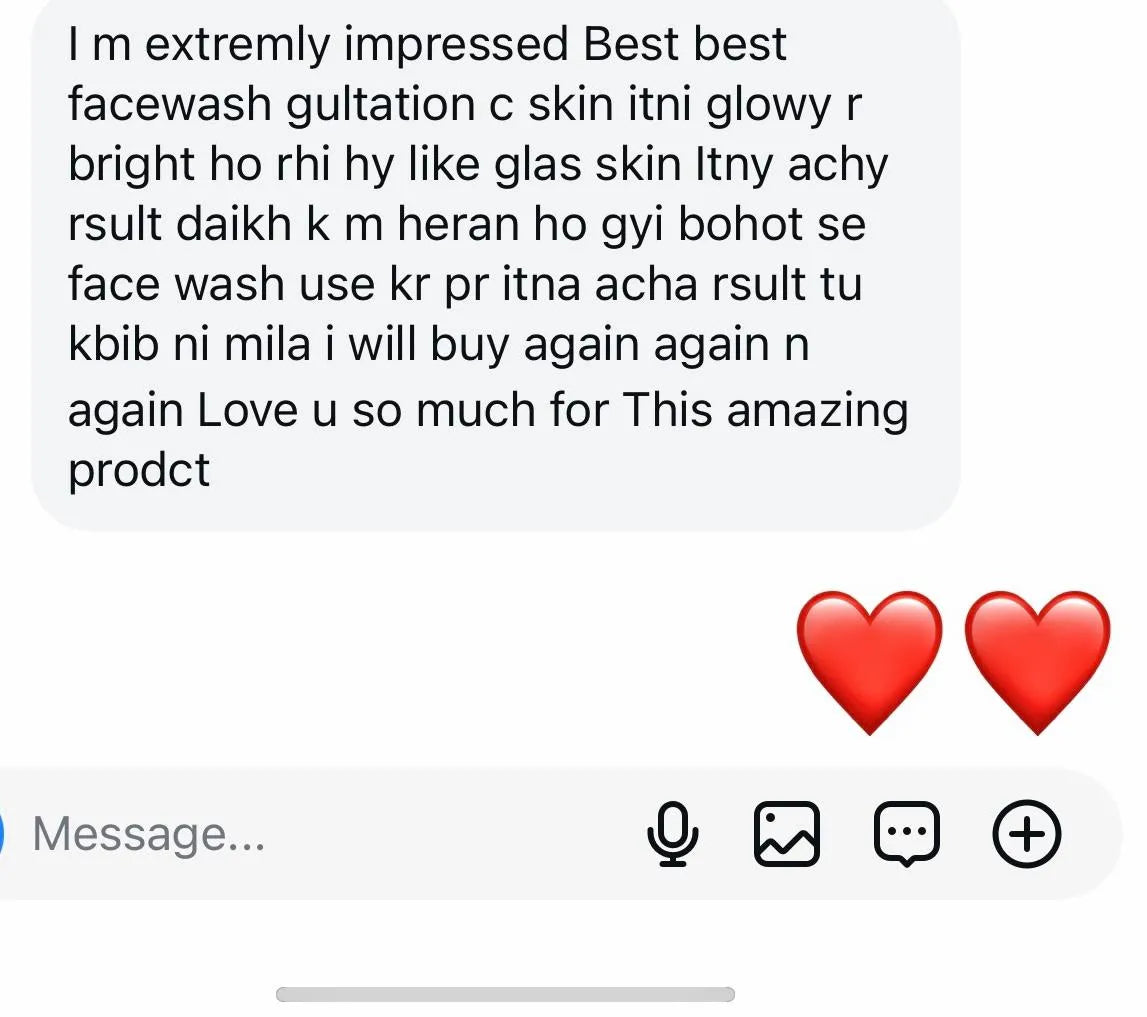Tap the word 'facewash' in the bubble
This screenshot has height=1017, width=1147.
pos(170,104)
